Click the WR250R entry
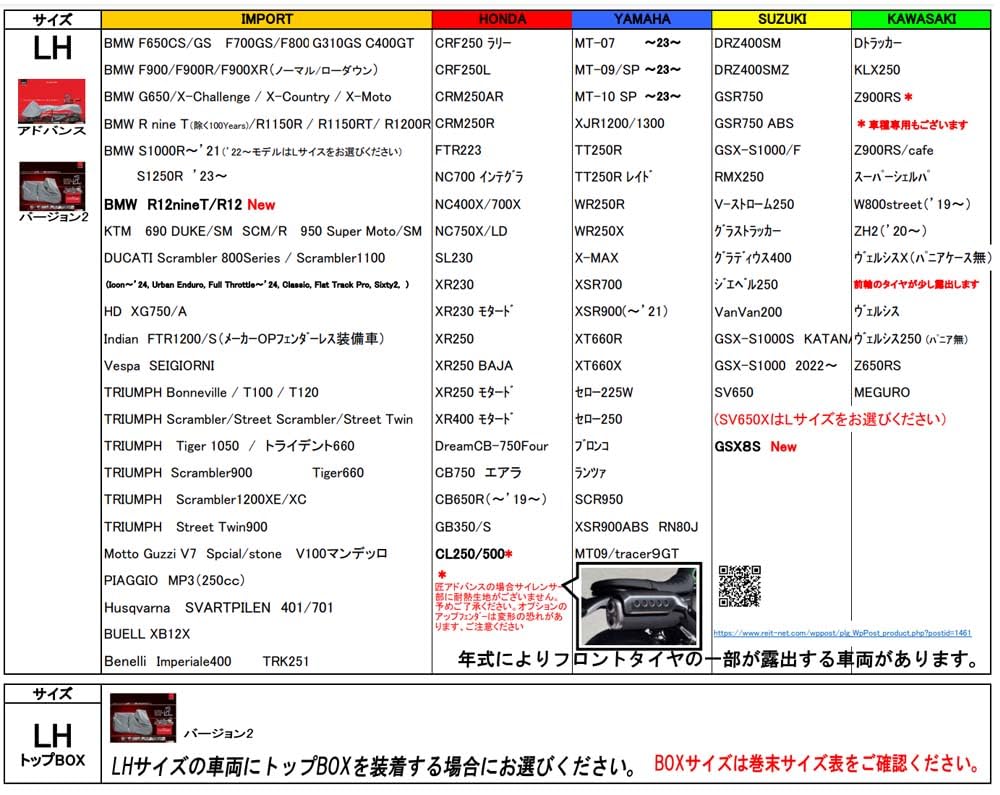 [x=599, y=204]
